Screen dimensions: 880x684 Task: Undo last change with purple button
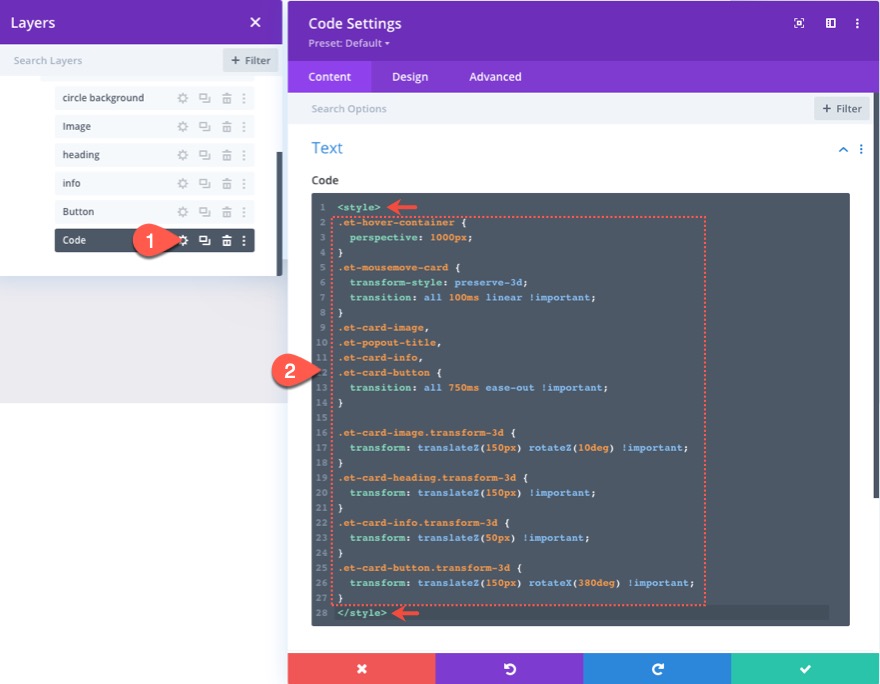[509, 669]
